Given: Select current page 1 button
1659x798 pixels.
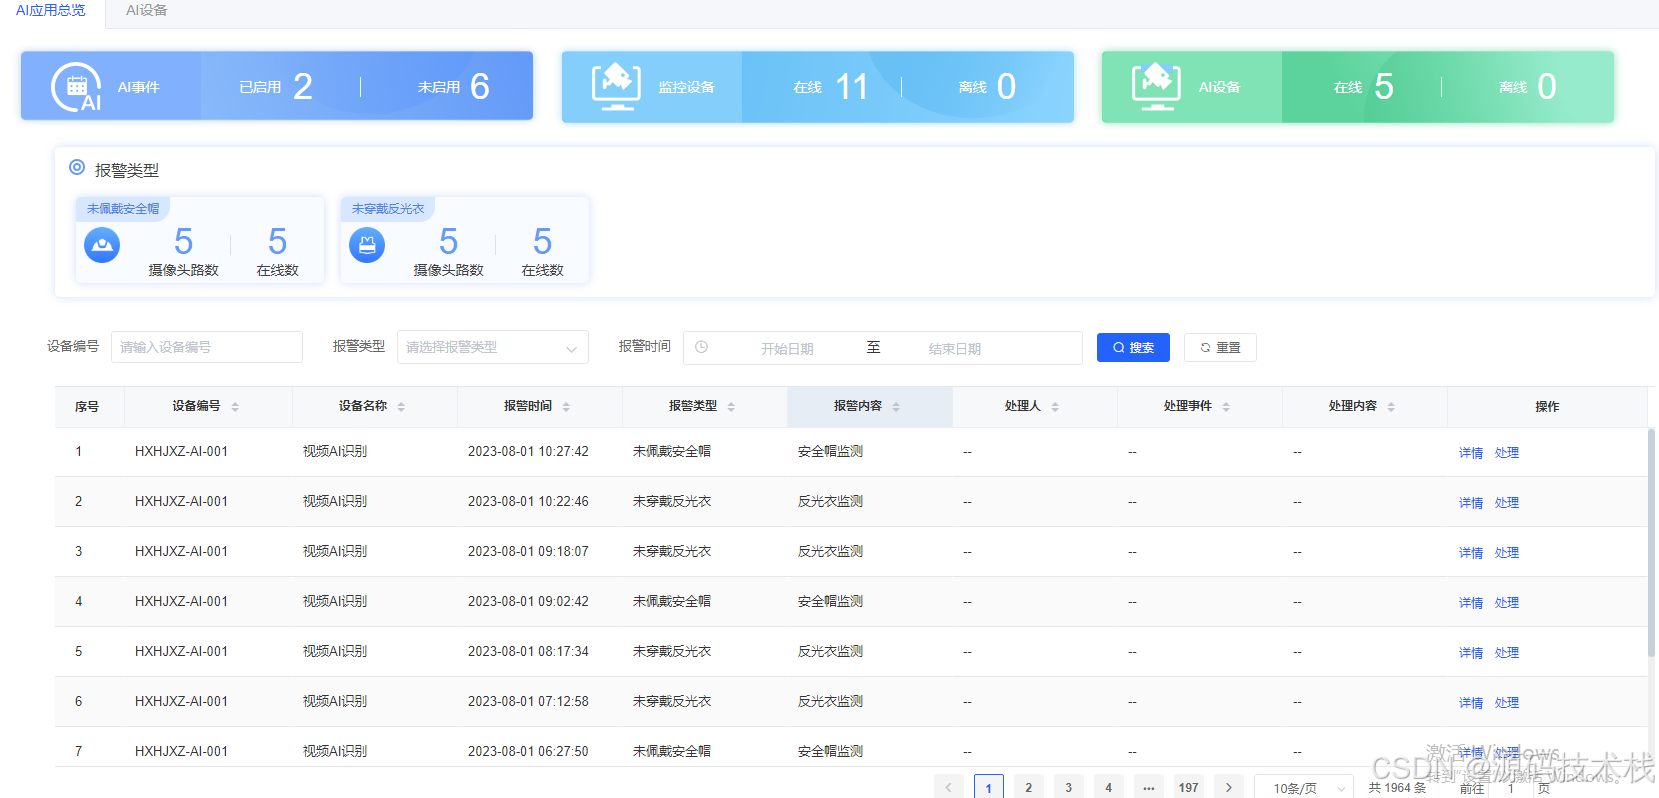Looking at the screenshot, I should coord(988,787).
